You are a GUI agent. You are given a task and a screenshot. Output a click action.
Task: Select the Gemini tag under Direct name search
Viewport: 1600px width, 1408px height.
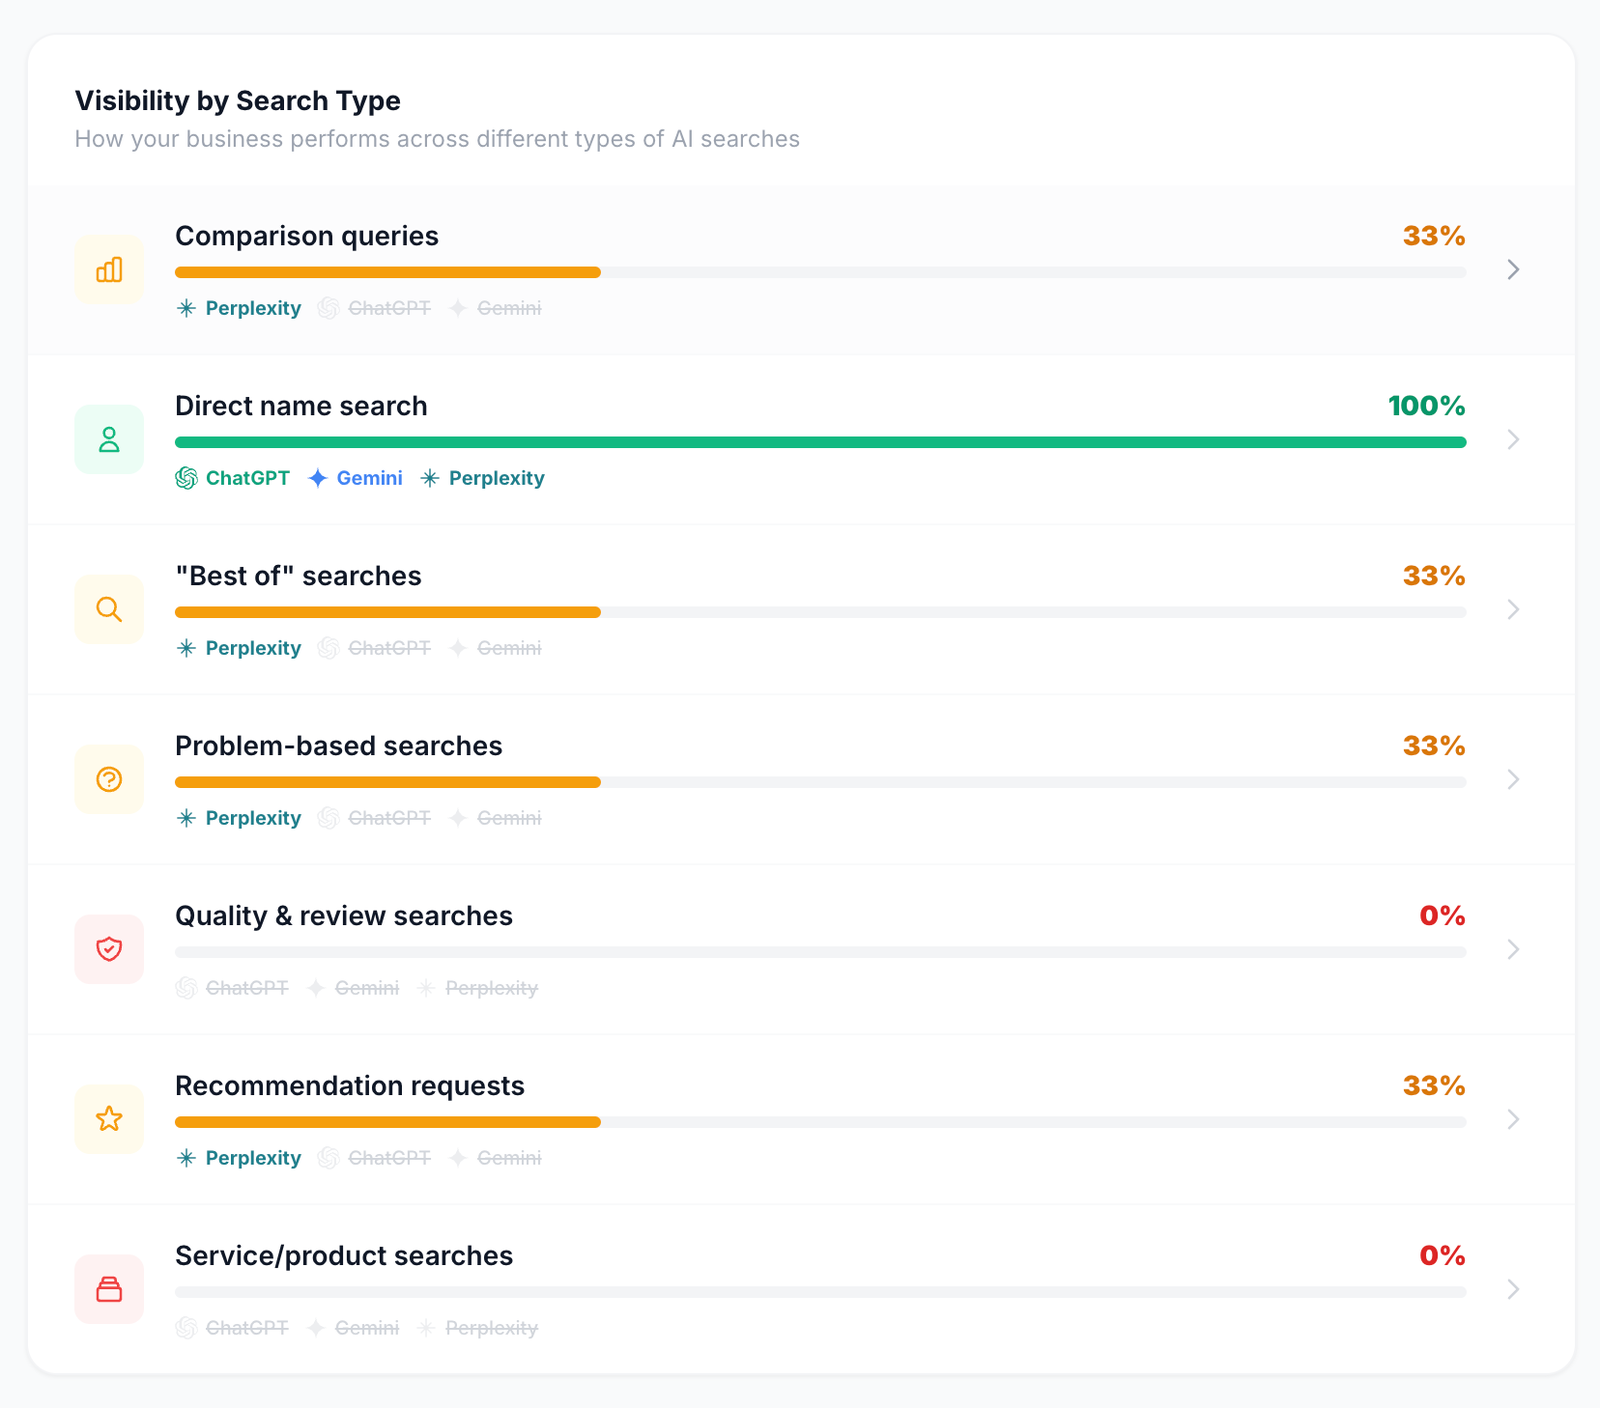click(356, 478)
